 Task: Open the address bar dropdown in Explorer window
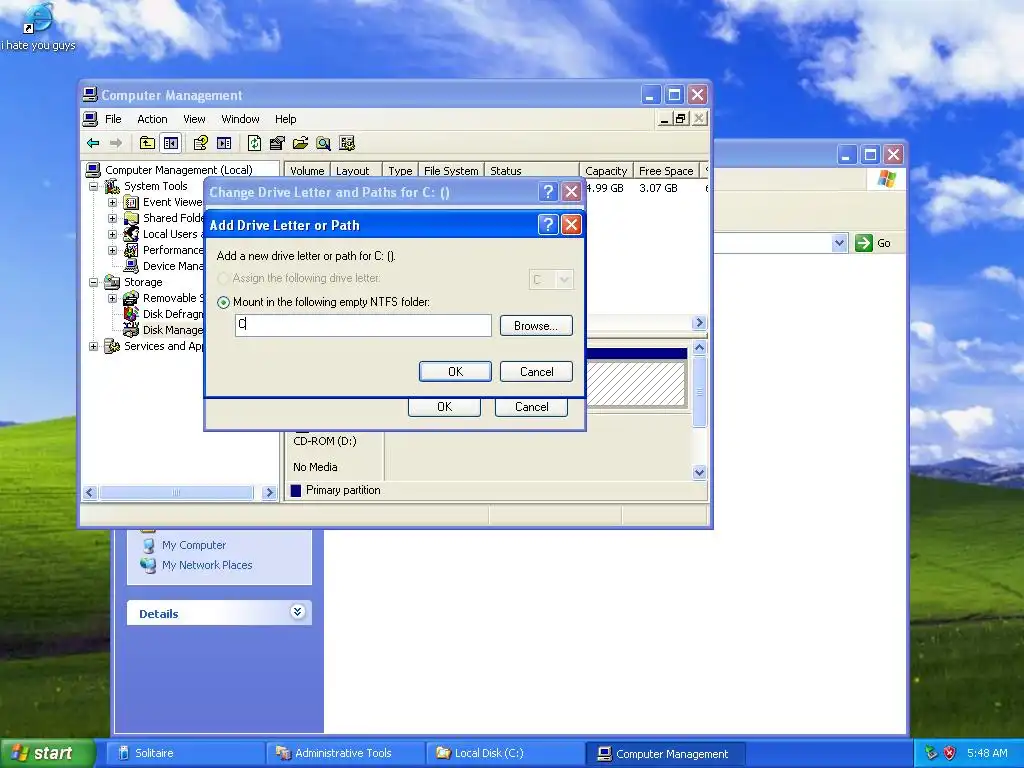[x=839, y=243]
